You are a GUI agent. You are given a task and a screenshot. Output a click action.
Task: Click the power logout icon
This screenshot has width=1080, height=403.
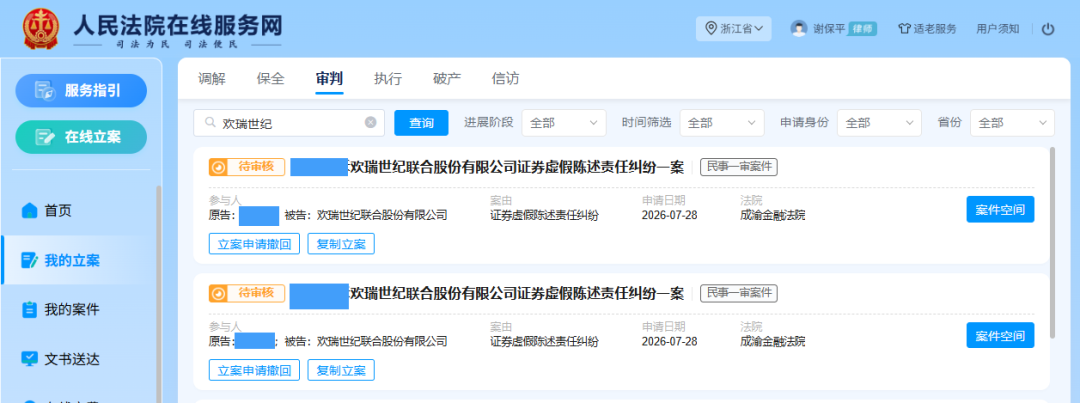point(1048,29)
